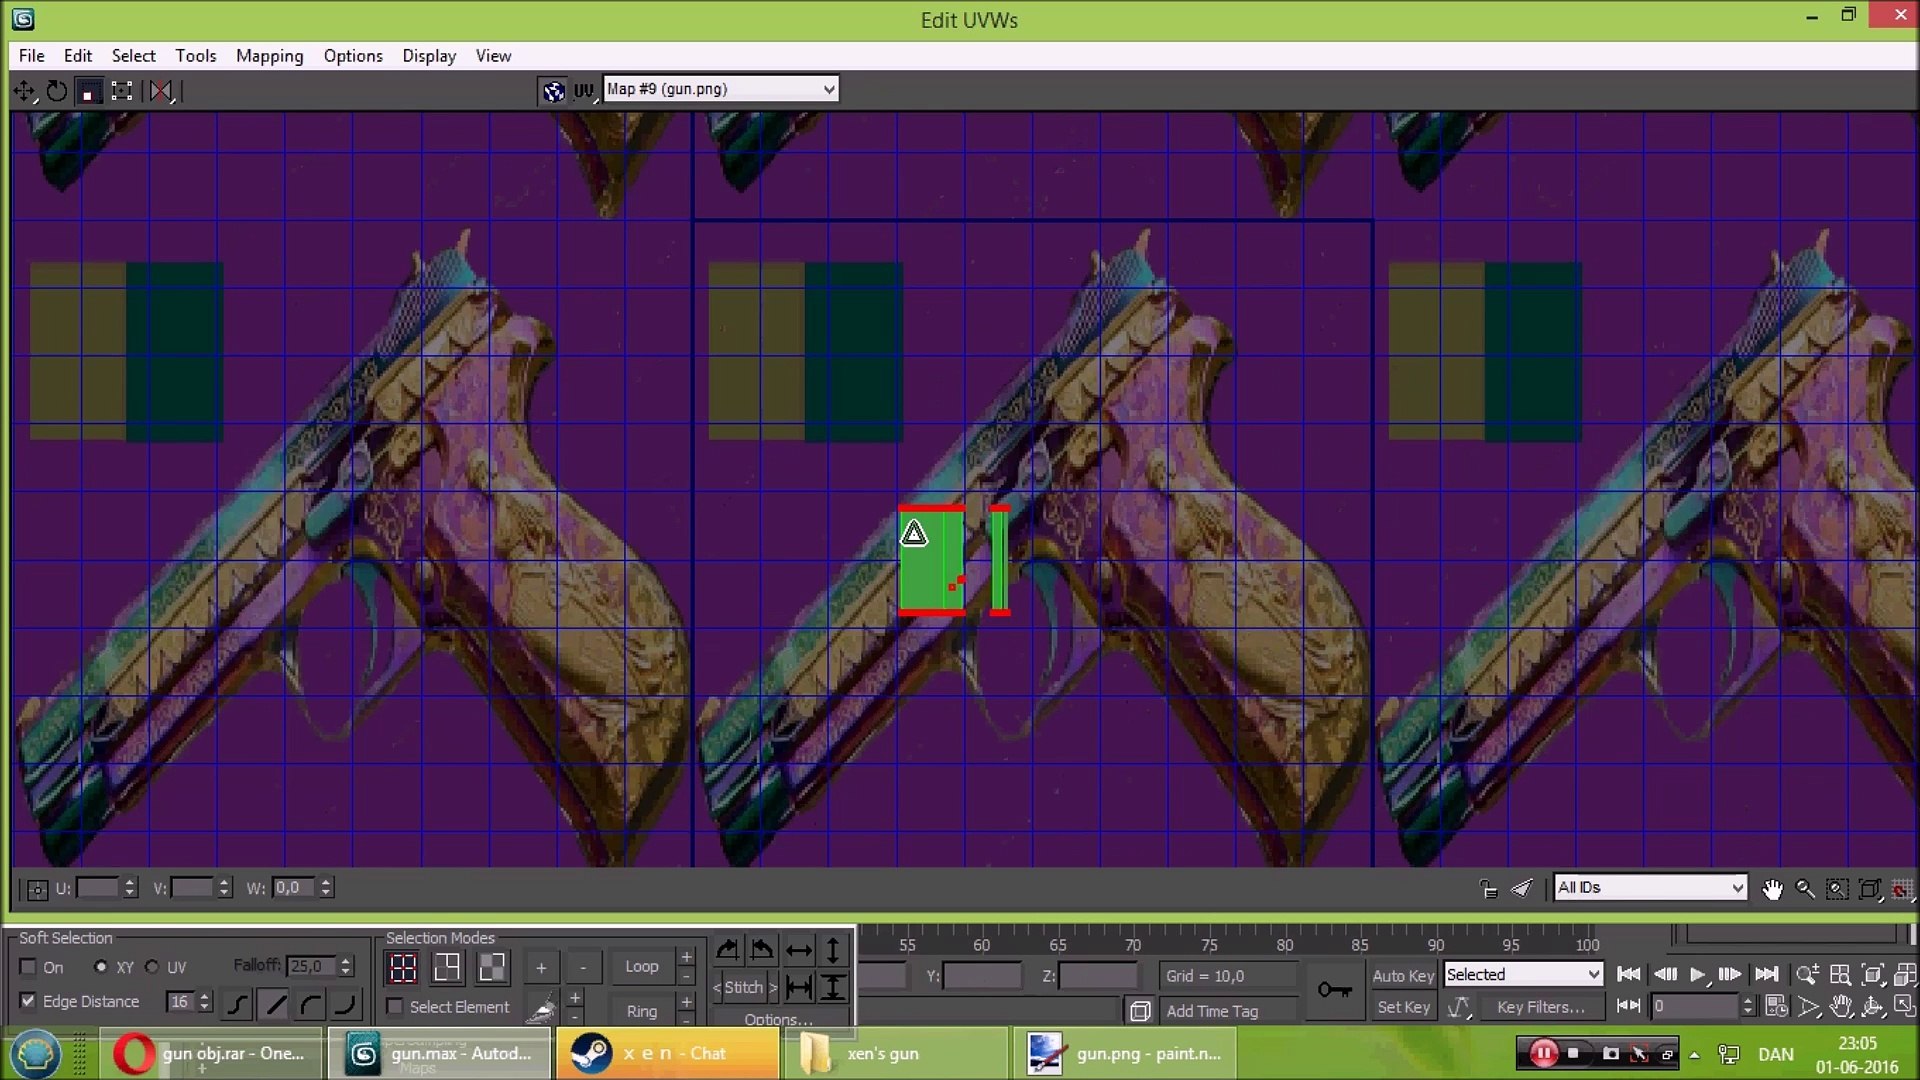Activate the Pan hand tool
1920x1080 pixels.
pos(1772,889)
